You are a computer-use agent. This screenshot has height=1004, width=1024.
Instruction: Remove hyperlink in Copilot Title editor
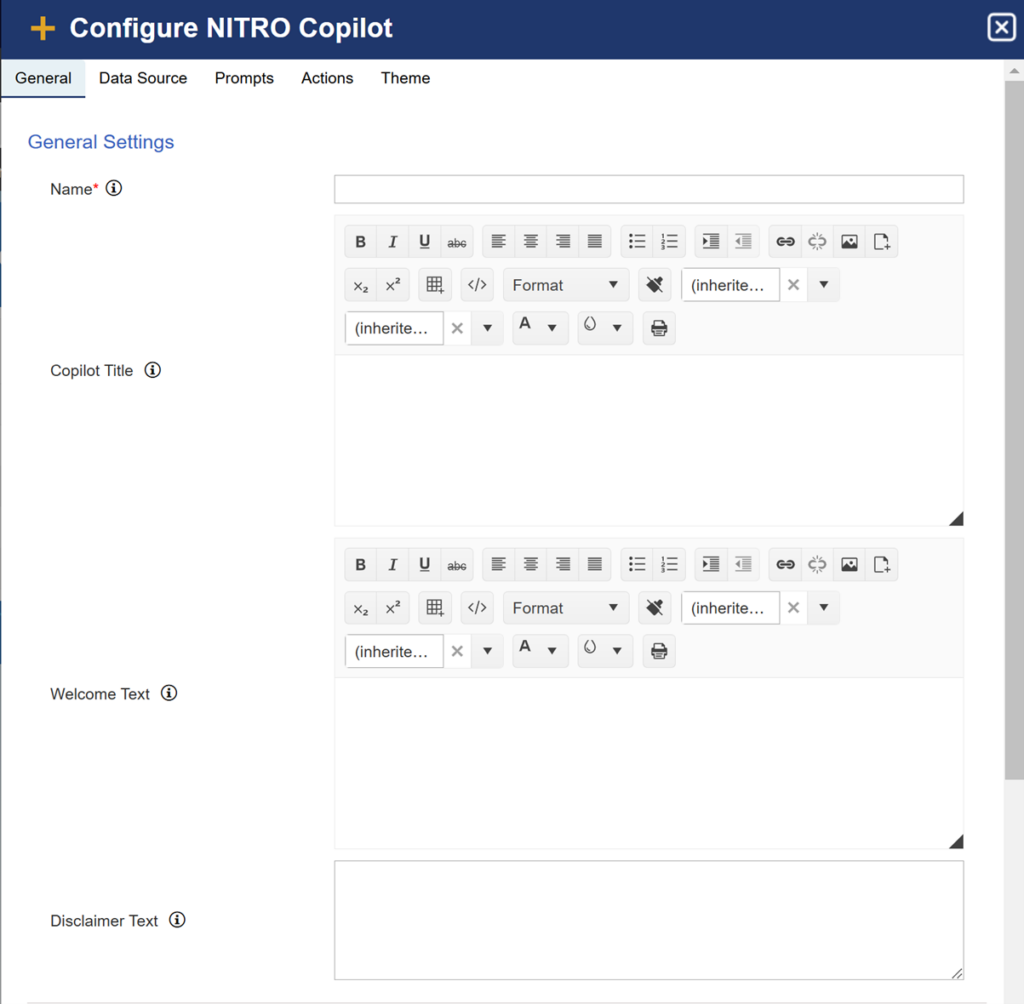pos(817,242)
